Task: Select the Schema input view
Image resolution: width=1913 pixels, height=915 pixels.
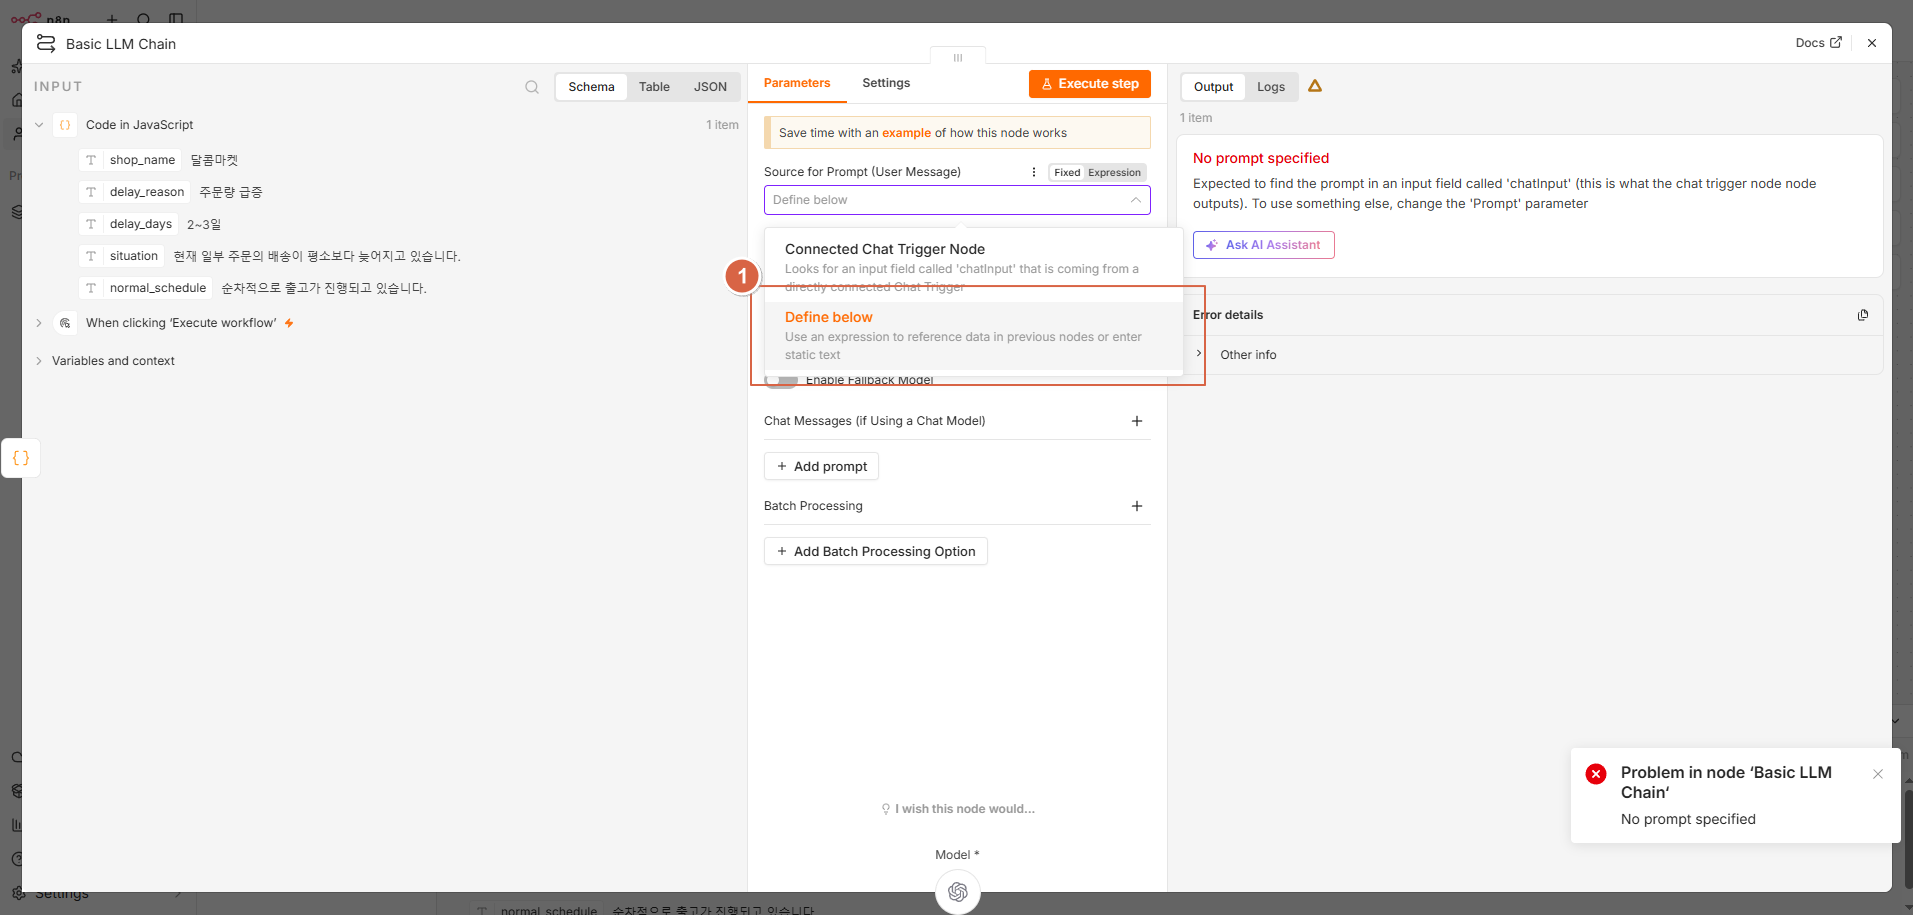Action: [591, 87]
